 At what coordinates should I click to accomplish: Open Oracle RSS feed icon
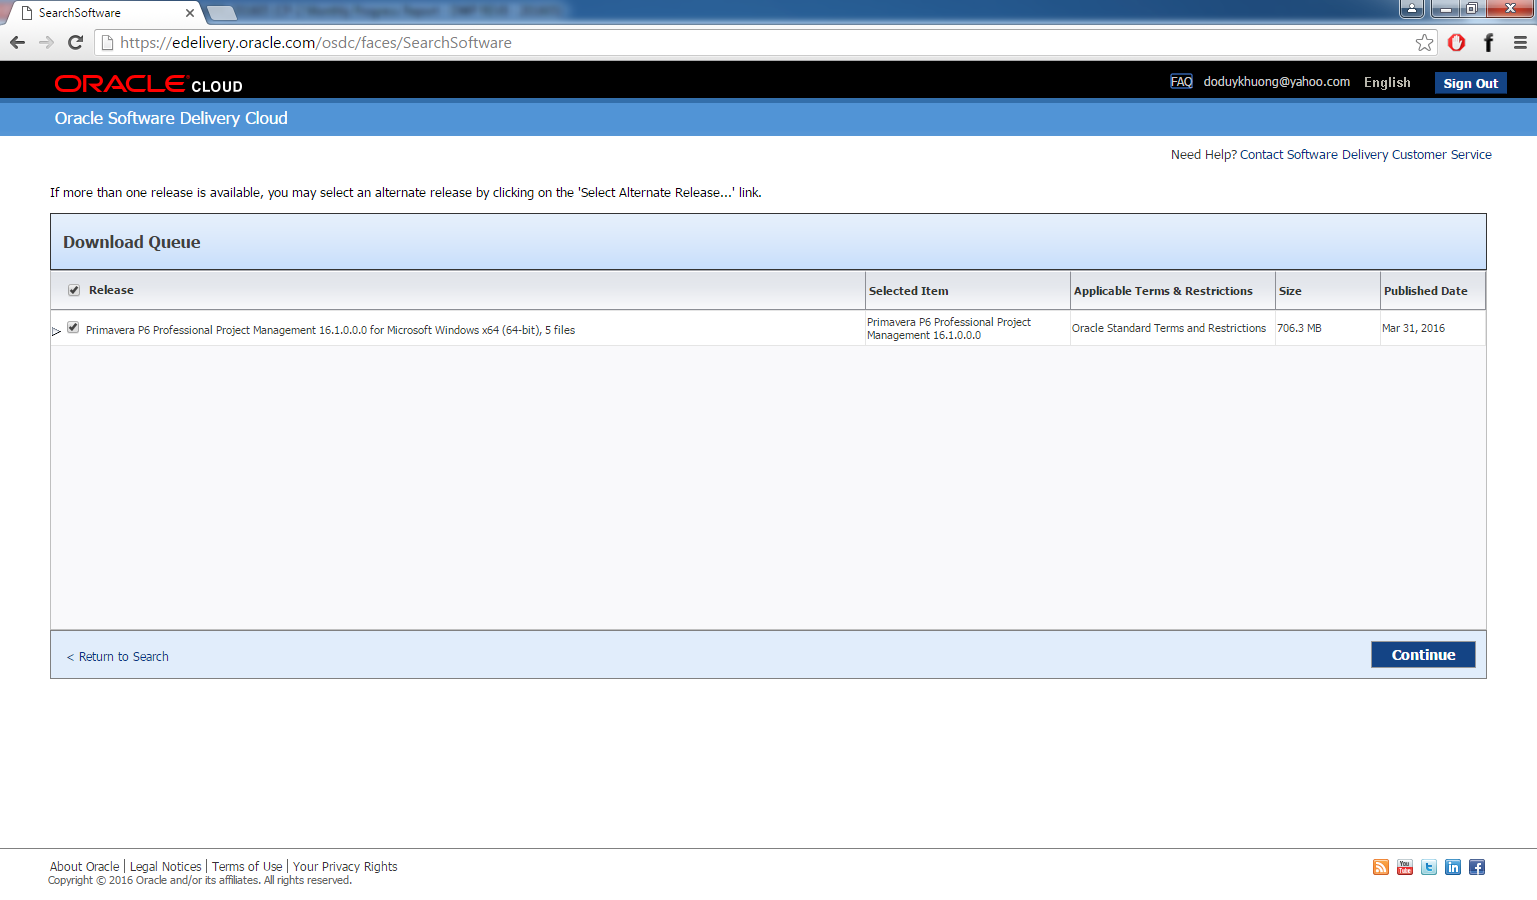click(x=1381, y=867)
